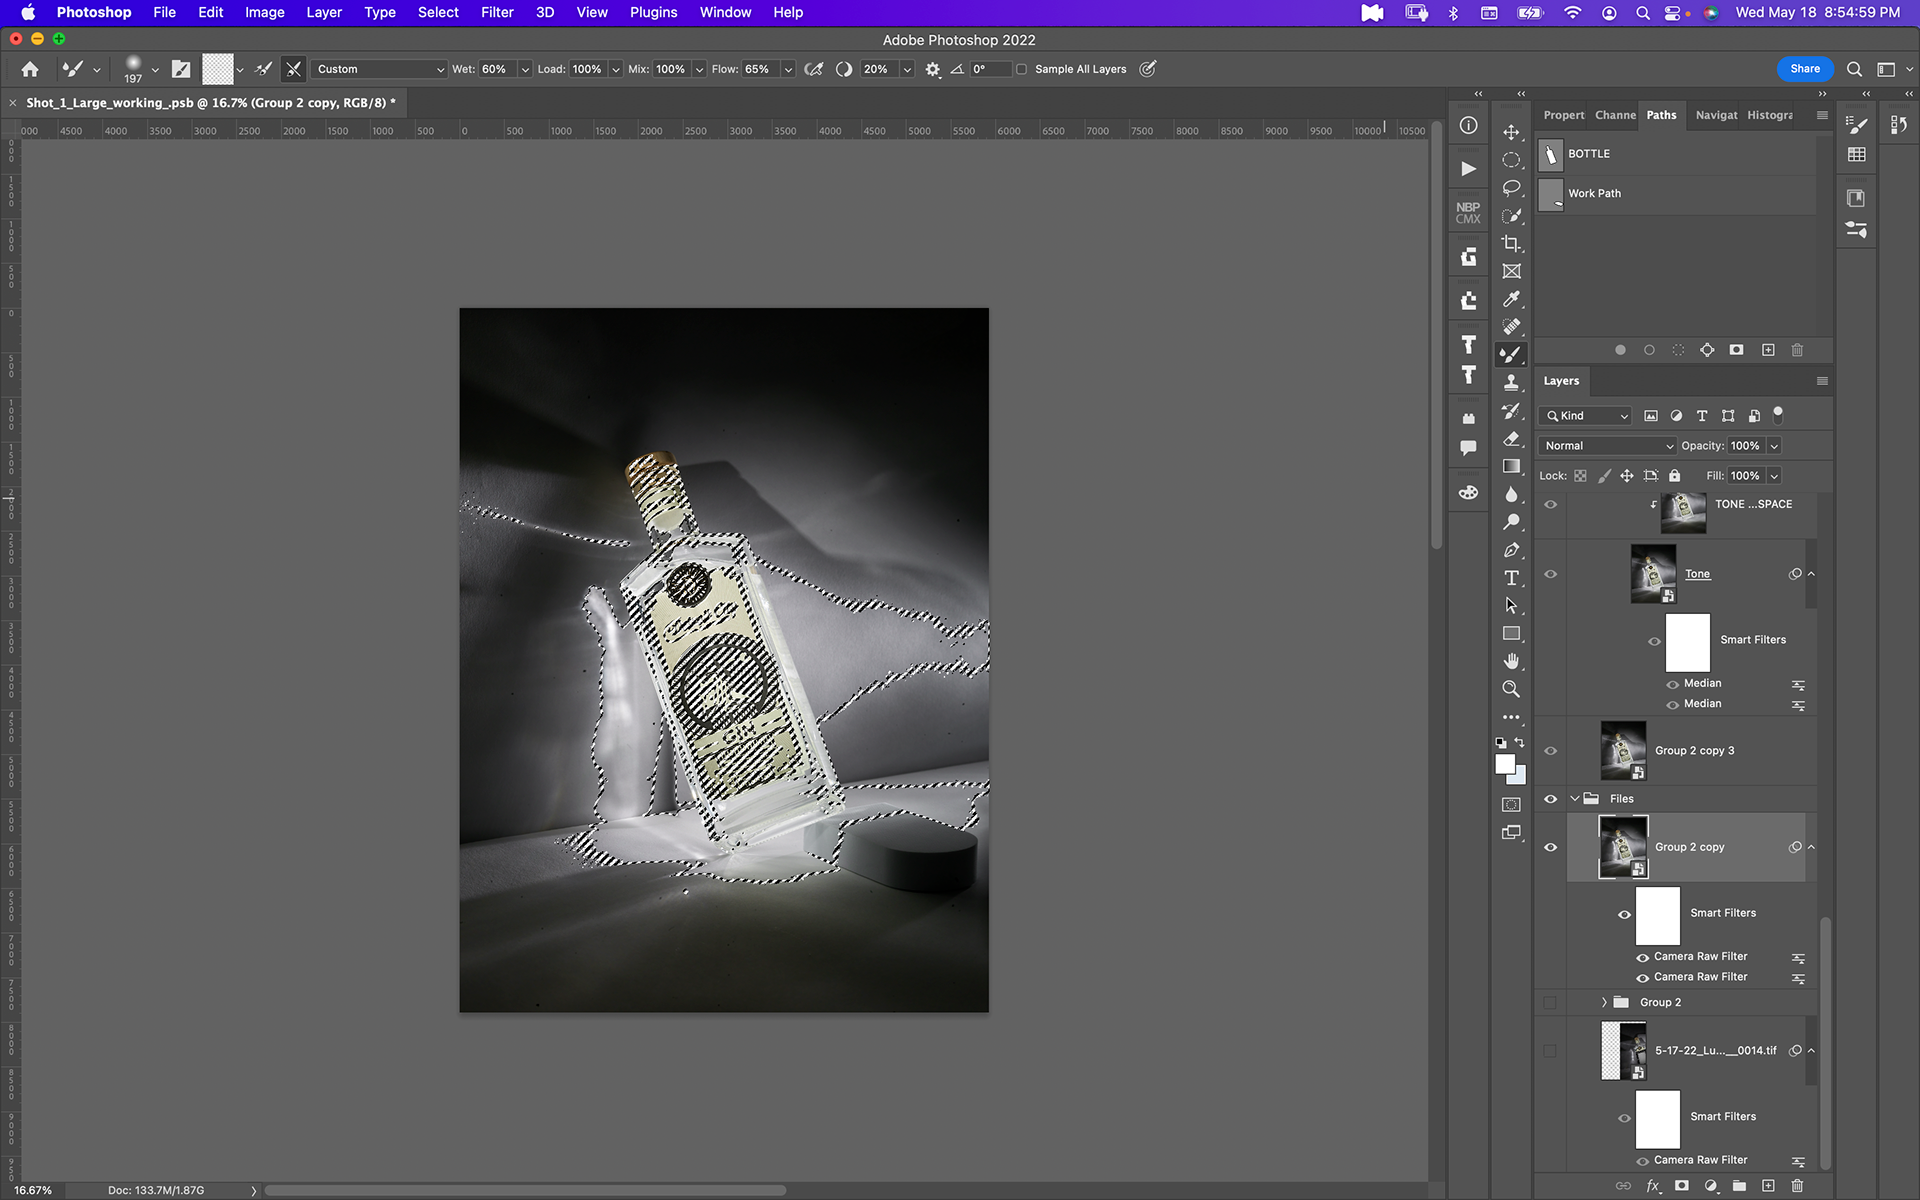Show the hidden Group 2 folder
The width and height of the screenshot is (1920, 1200).
[x=1550, y=1002]
